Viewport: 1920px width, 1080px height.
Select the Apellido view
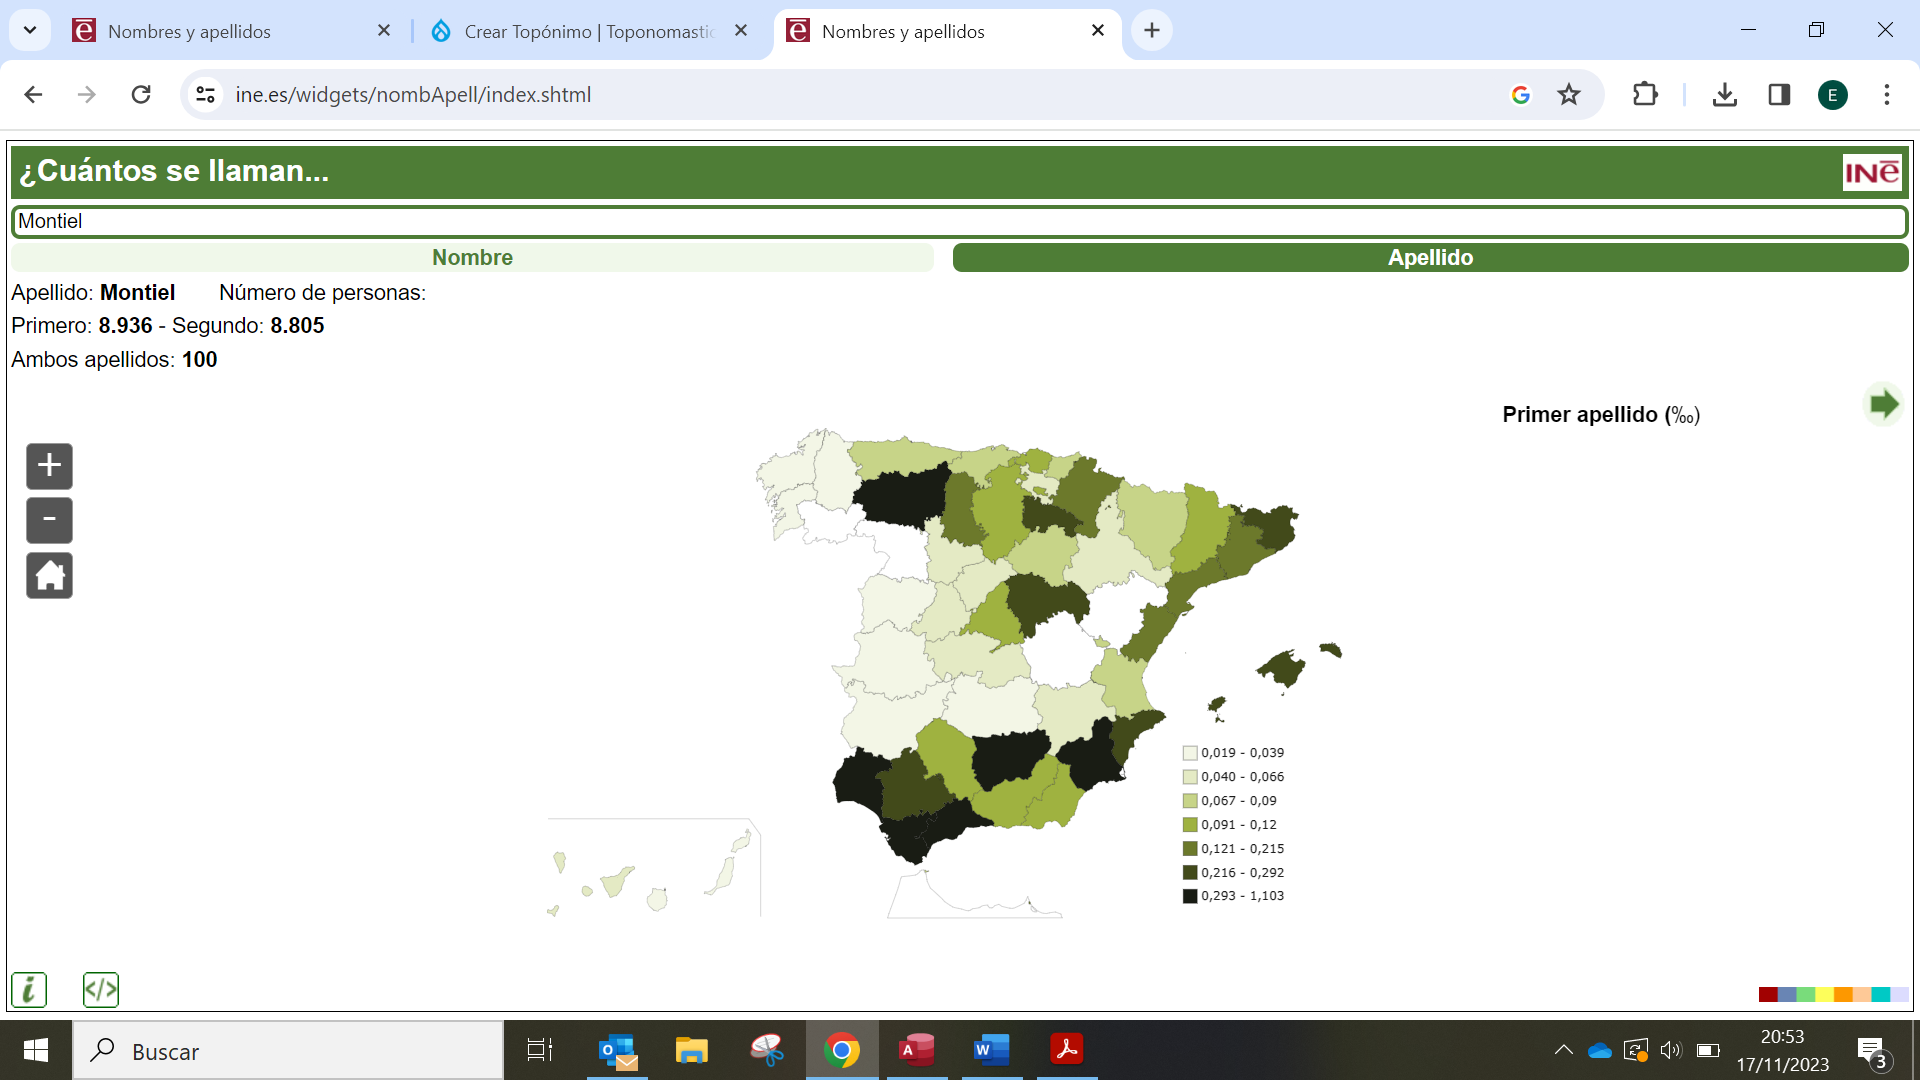tap(1431, 257)
